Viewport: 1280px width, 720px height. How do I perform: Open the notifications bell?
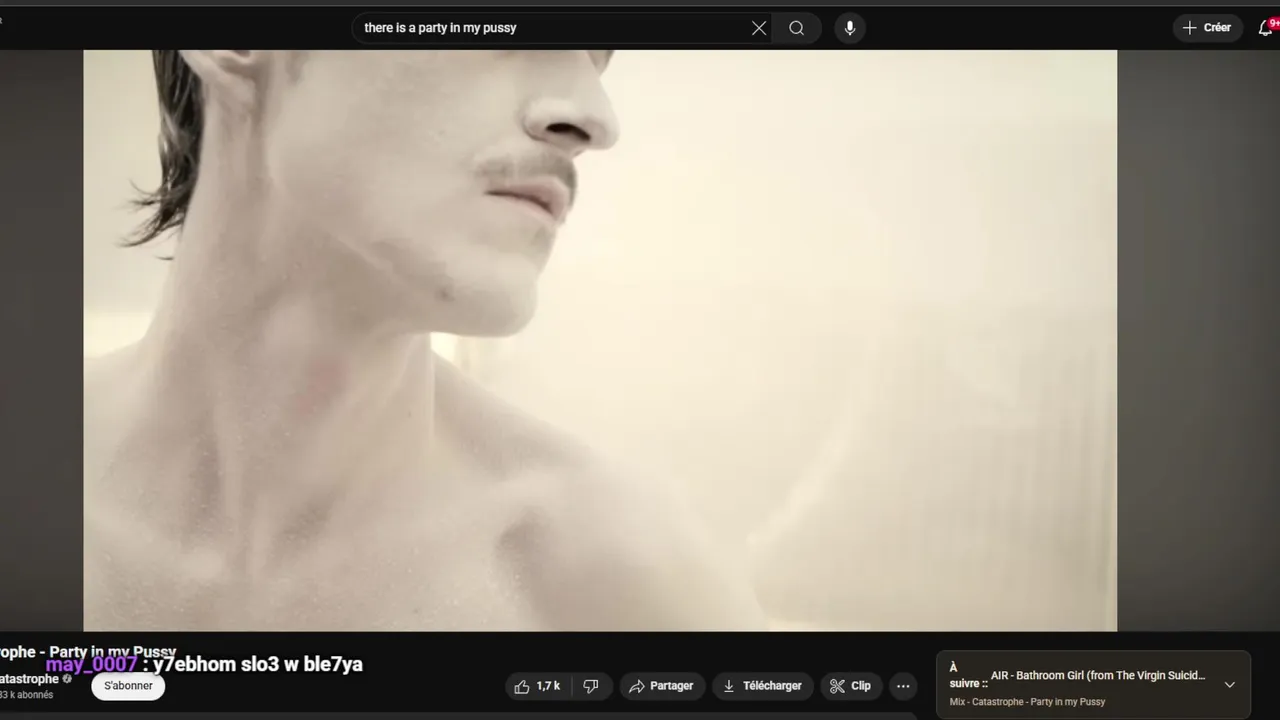point(1266,28)
